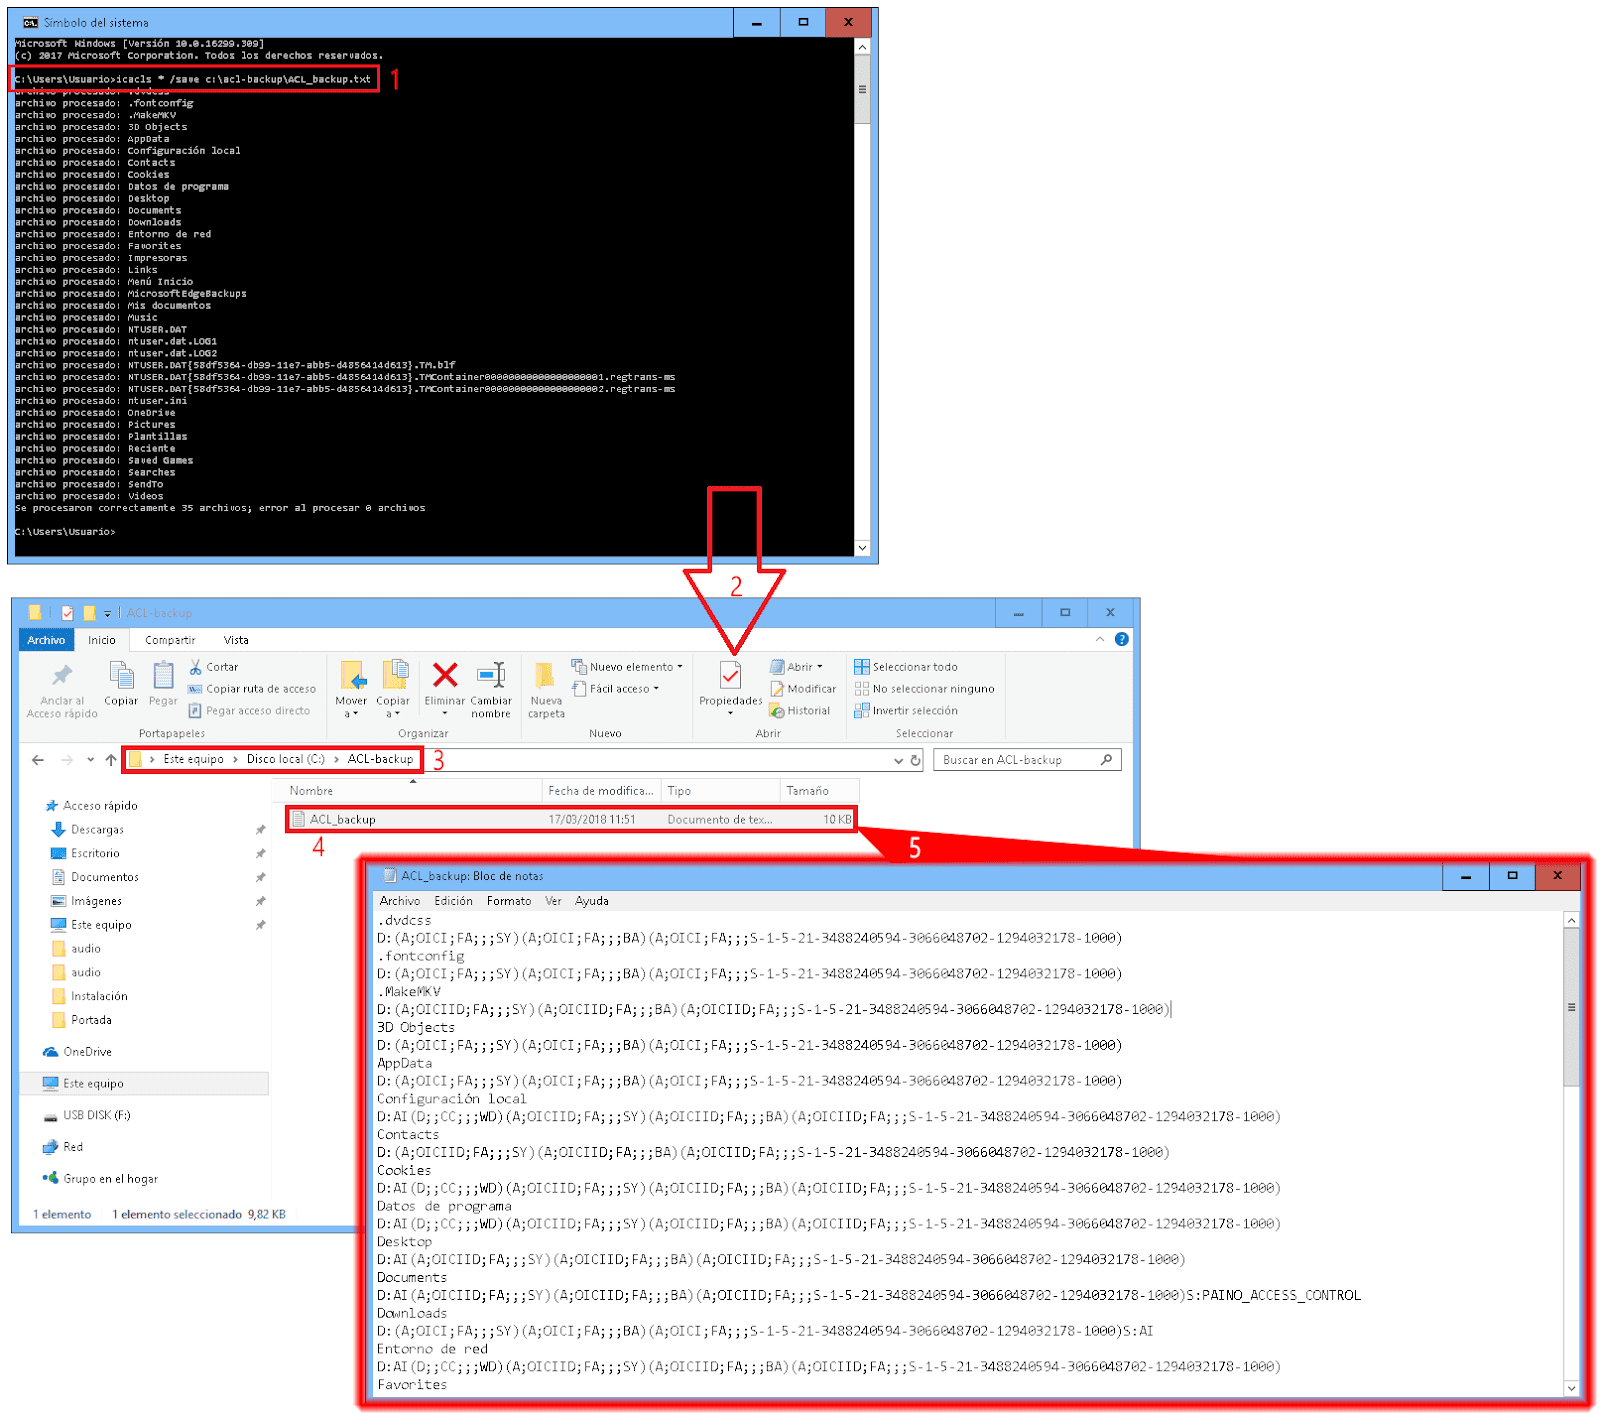This screenshot has height=1415, width=1600.
Task: Select the ACL_backup text document
Action: click(x=343, y=818)
